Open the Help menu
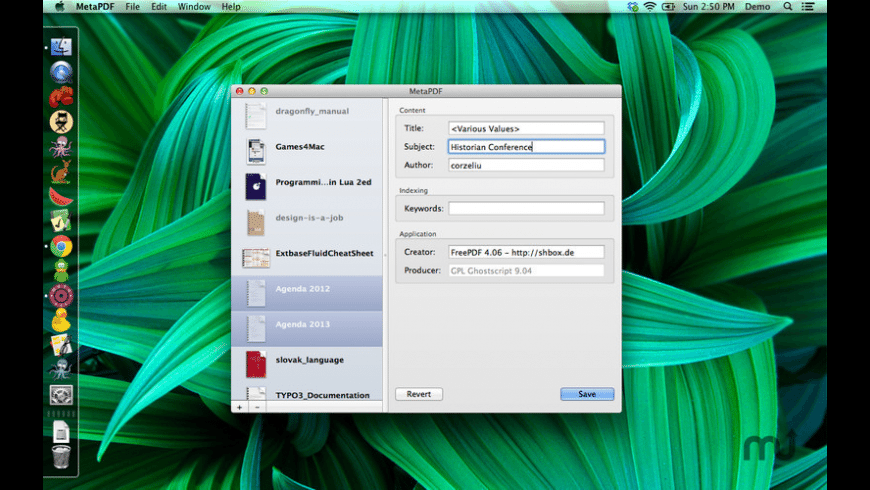The height and width of the screenshot is (490, 870). pos(231,7)
